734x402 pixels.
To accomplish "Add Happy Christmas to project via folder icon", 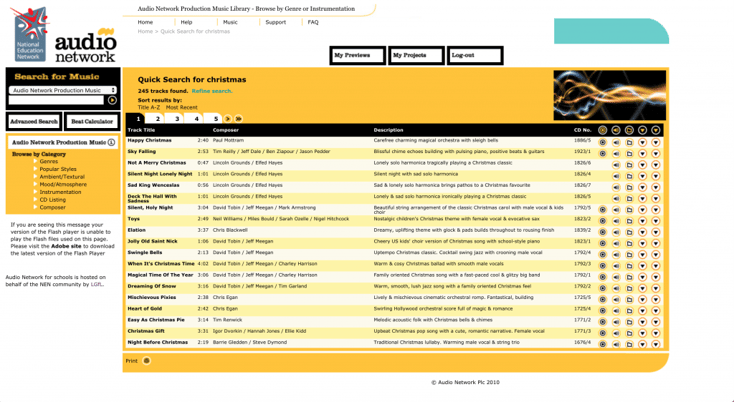I will click(629, 142).
